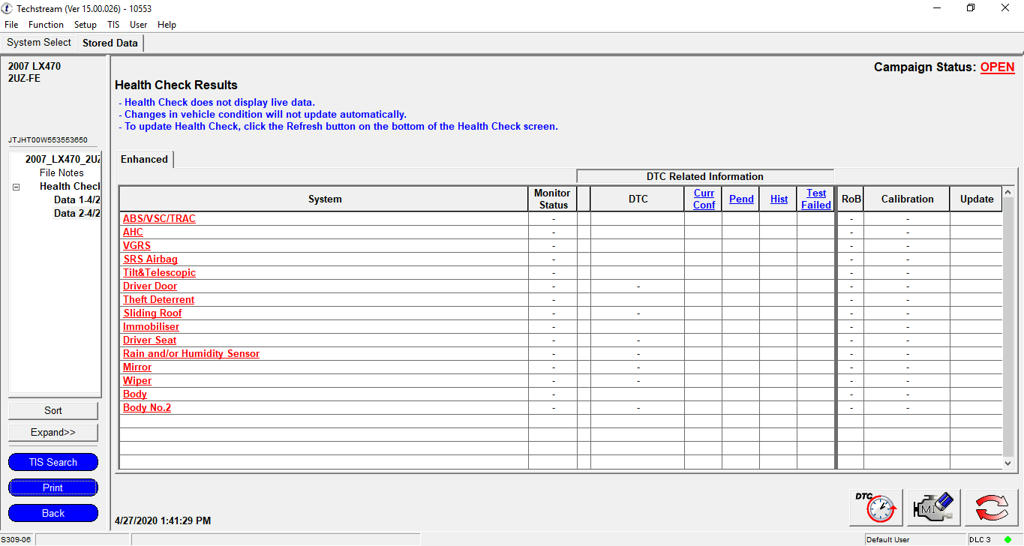
Task: Open the ABS/VSC/TRAC system link
Action: [159, 219]
